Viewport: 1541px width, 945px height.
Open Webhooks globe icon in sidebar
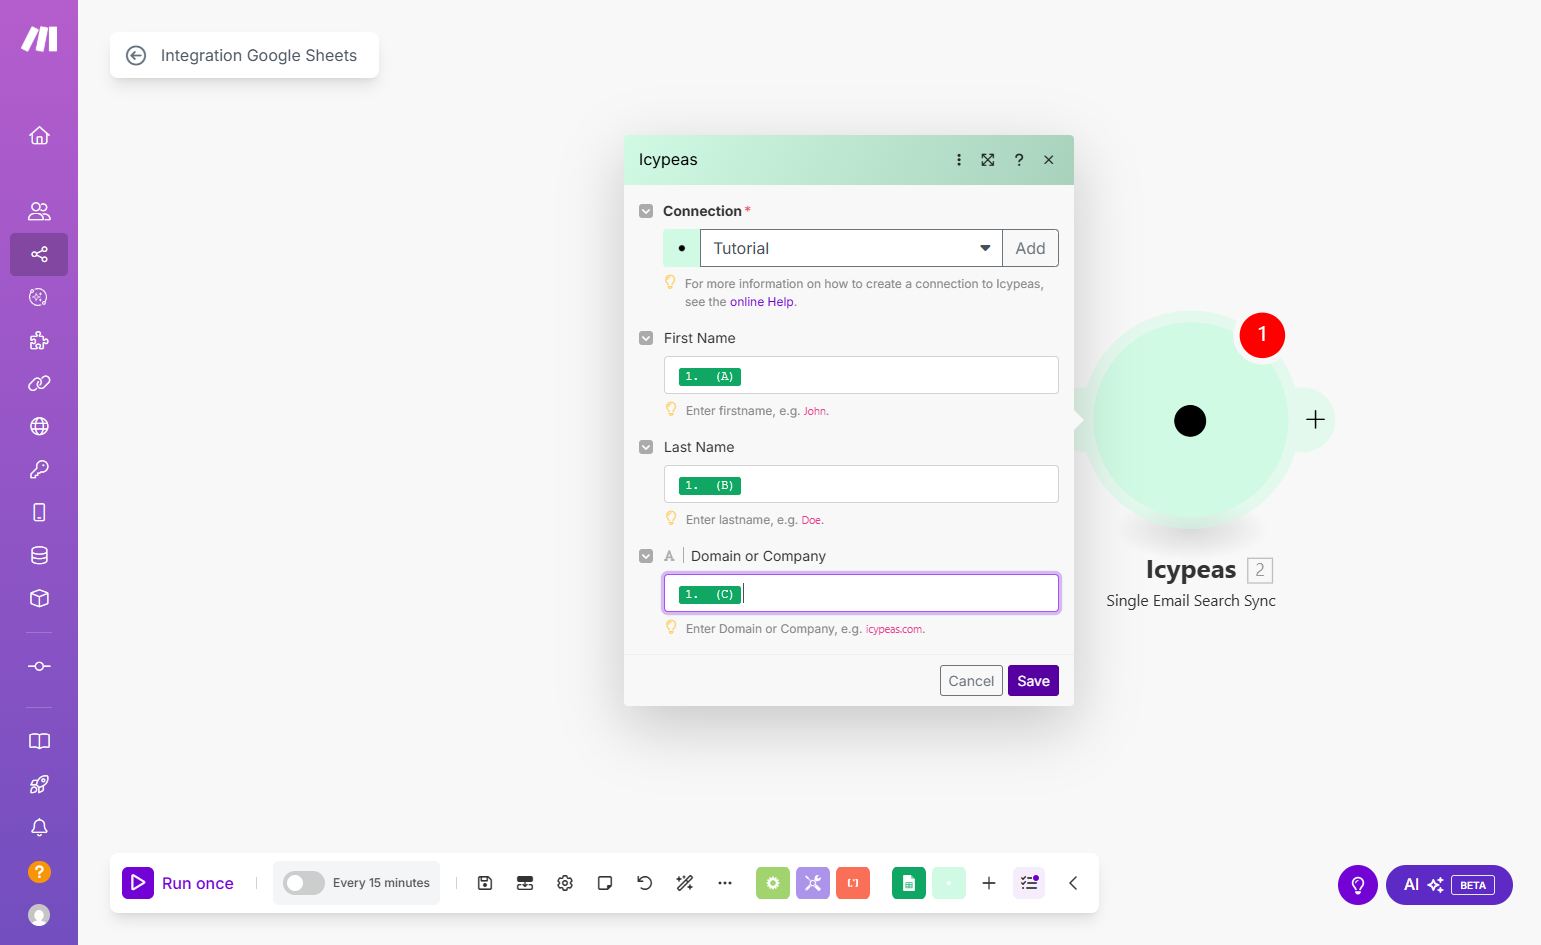point(39,426)
